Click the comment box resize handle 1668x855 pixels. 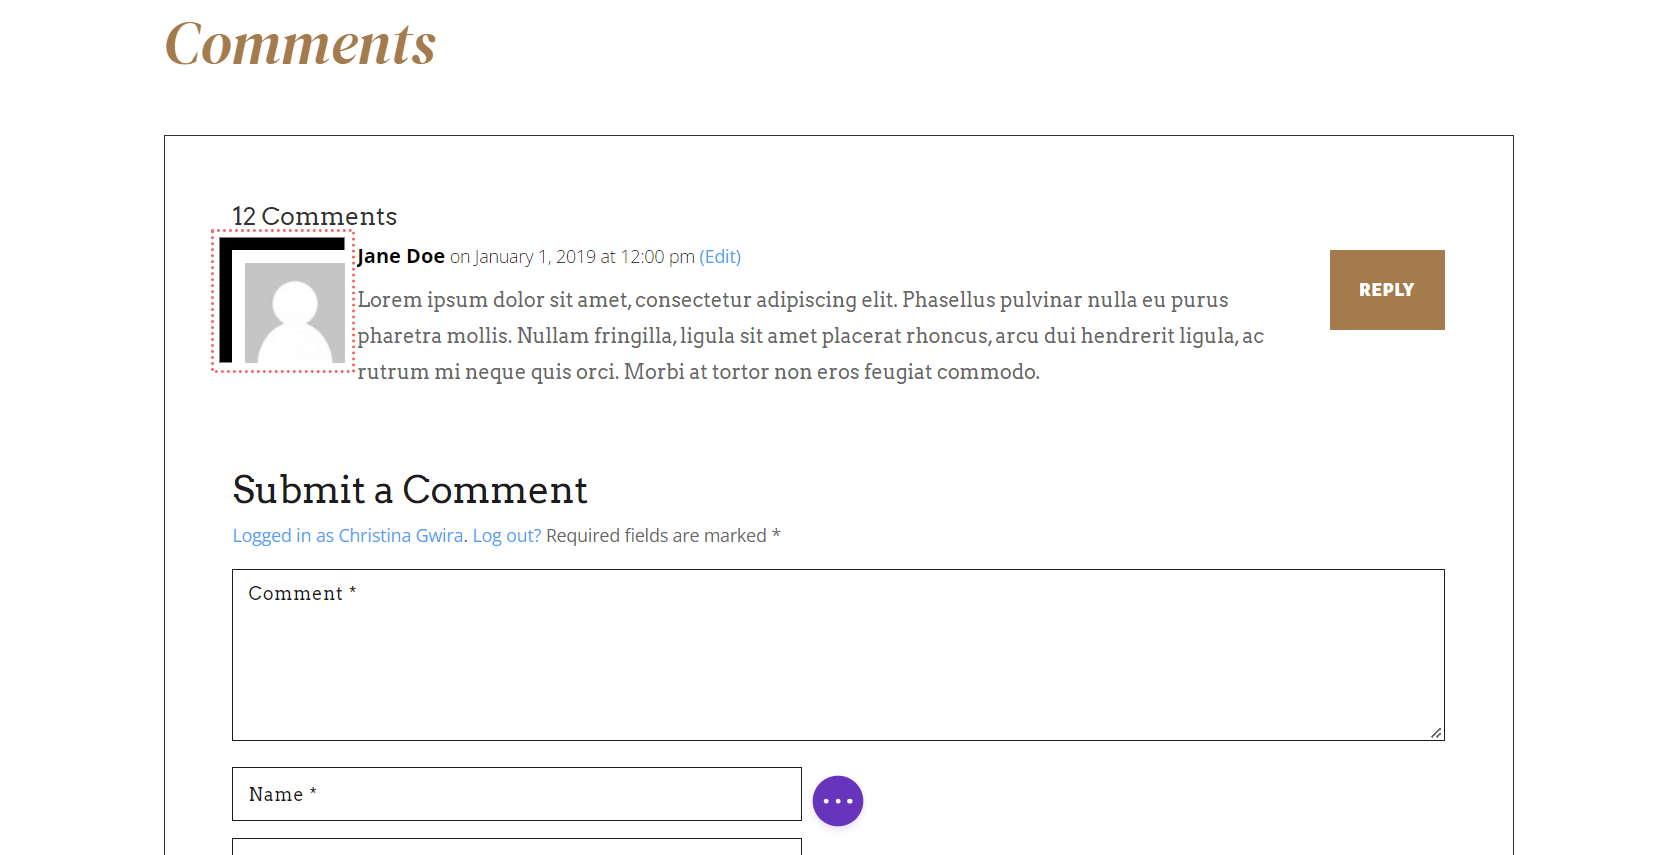pos(1437,732)
